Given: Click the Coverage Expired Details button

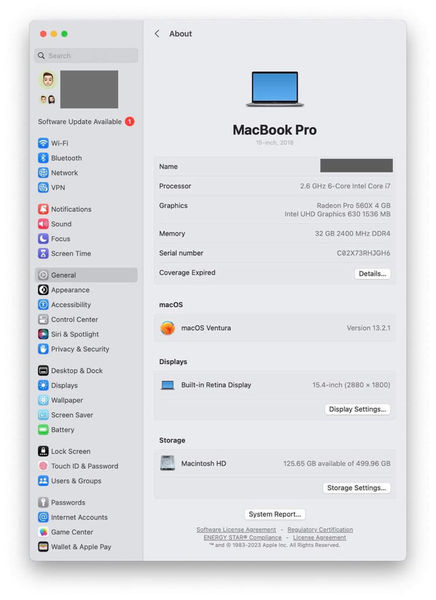Looking at the screenshot, I should tap(372, 274).
